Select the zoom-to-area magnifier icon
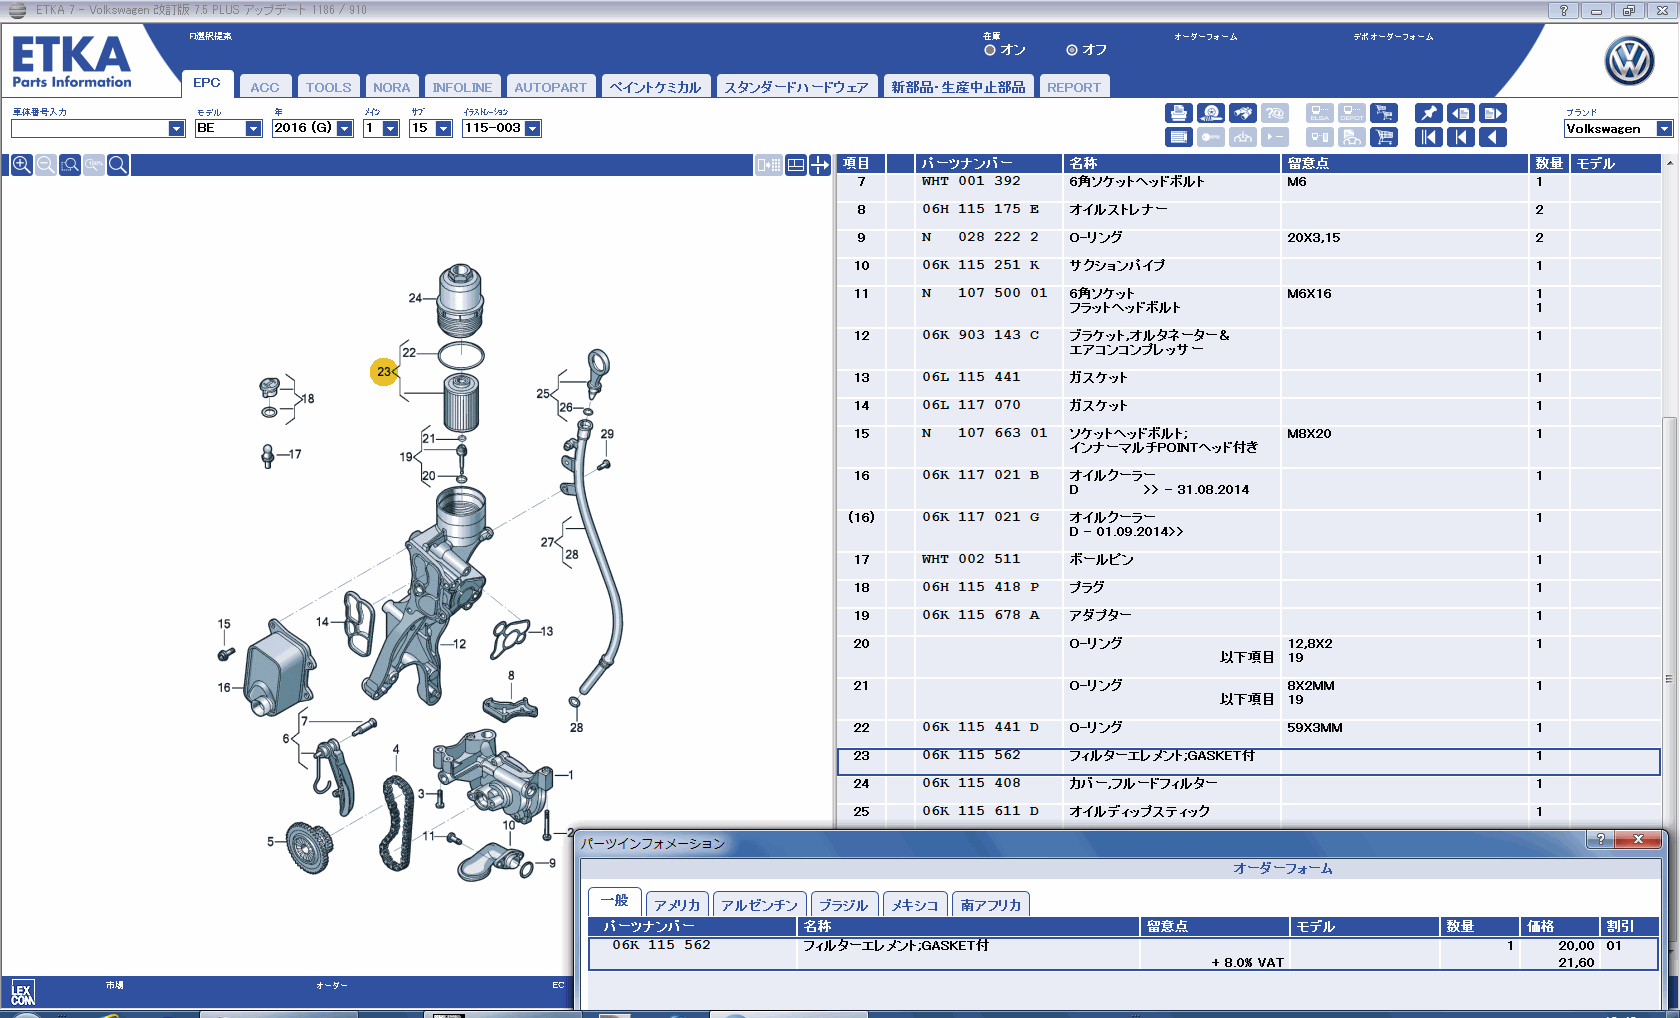 69,165
